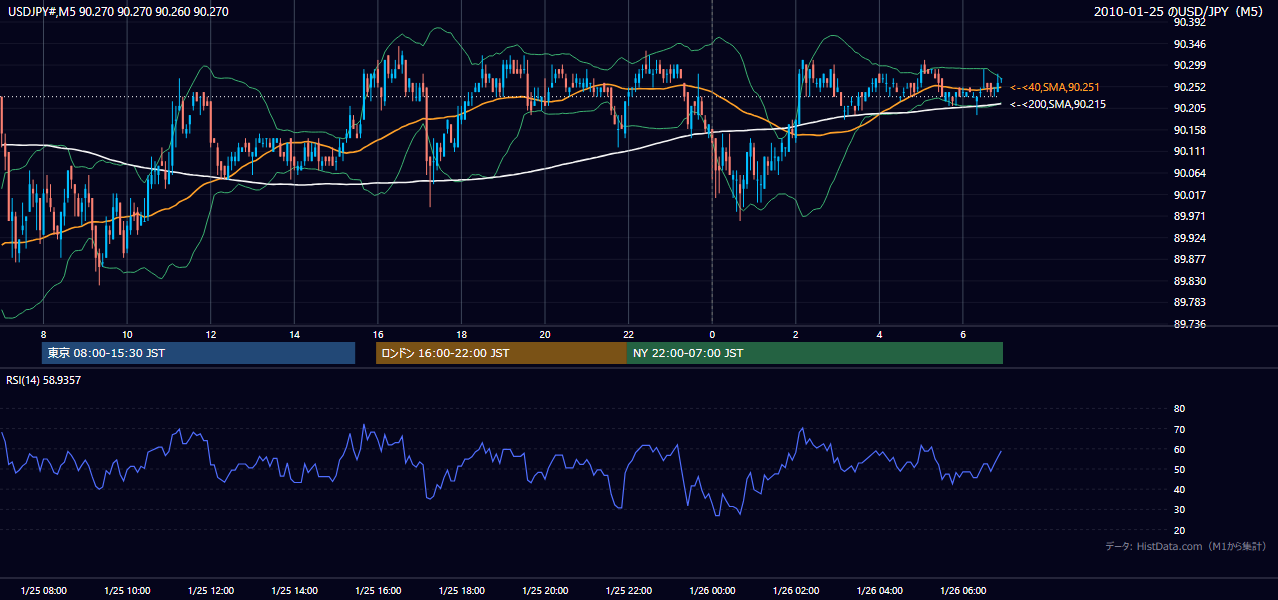Click the 89.830 price axis label
Image resolution: width=1278 pixels, height=600 pixels.
click(1188, 281)
